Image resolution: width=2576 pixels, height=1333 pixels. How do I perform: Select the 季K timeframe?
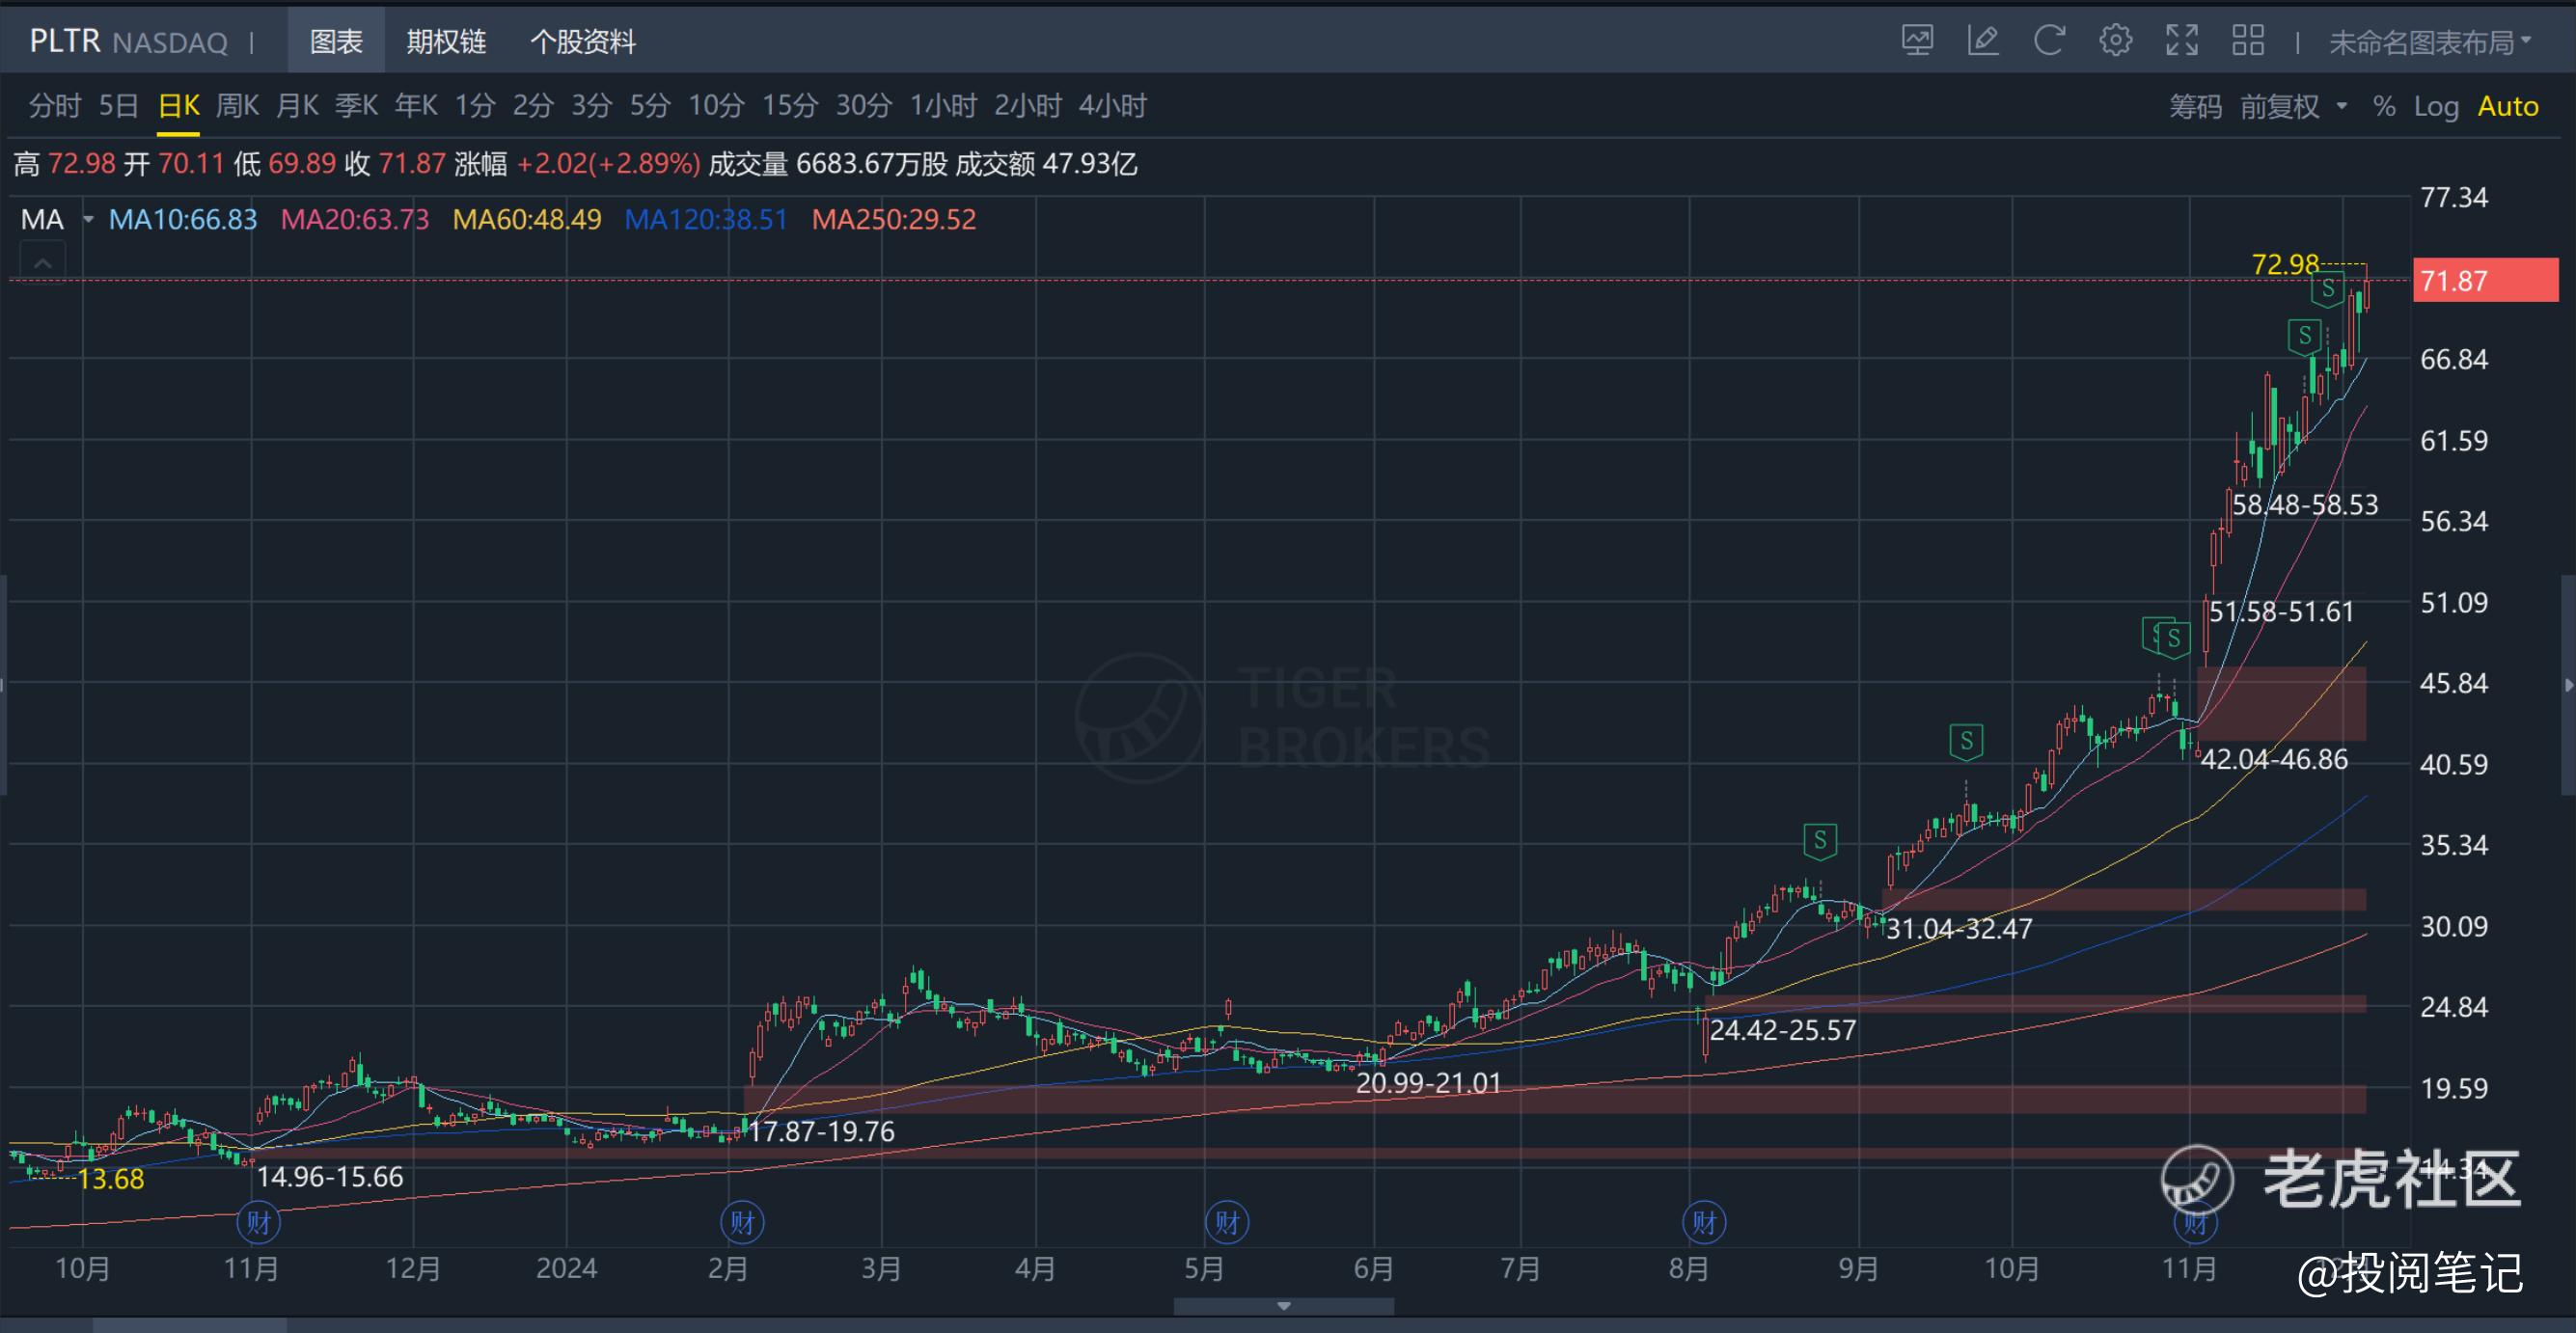356,105
